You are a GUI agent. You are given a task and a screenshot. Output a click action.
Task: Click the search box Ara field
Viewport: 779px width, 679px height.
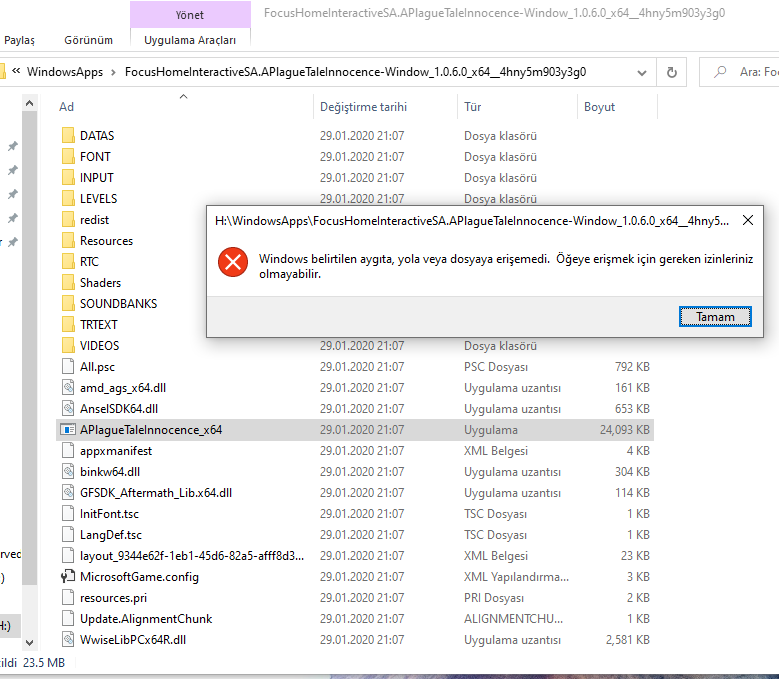point(739,73)
